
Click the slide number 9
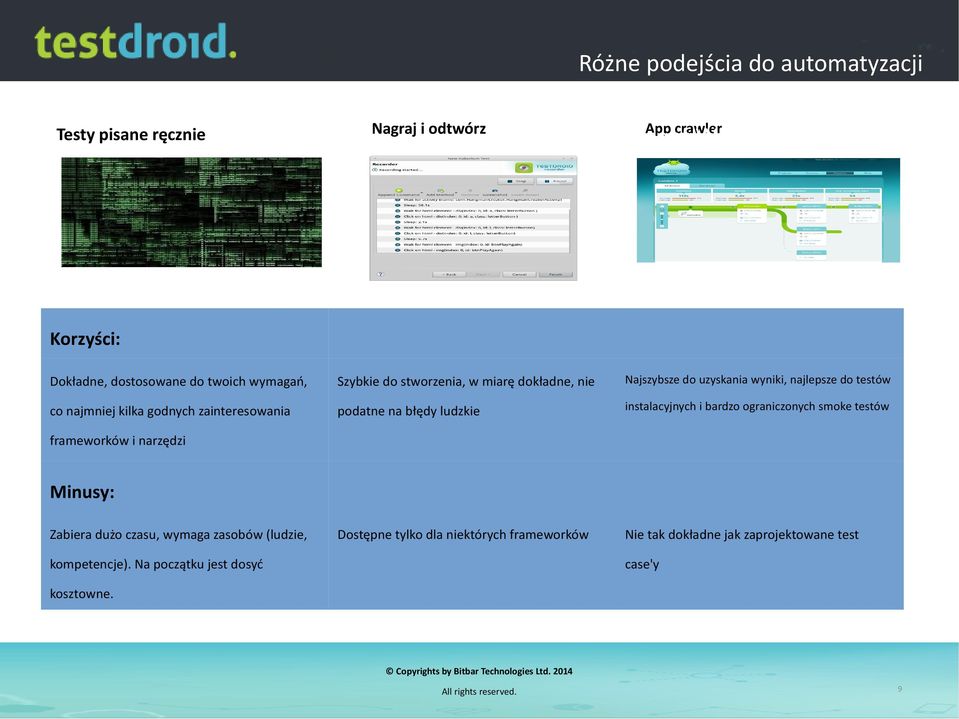(x=900, y=689)
